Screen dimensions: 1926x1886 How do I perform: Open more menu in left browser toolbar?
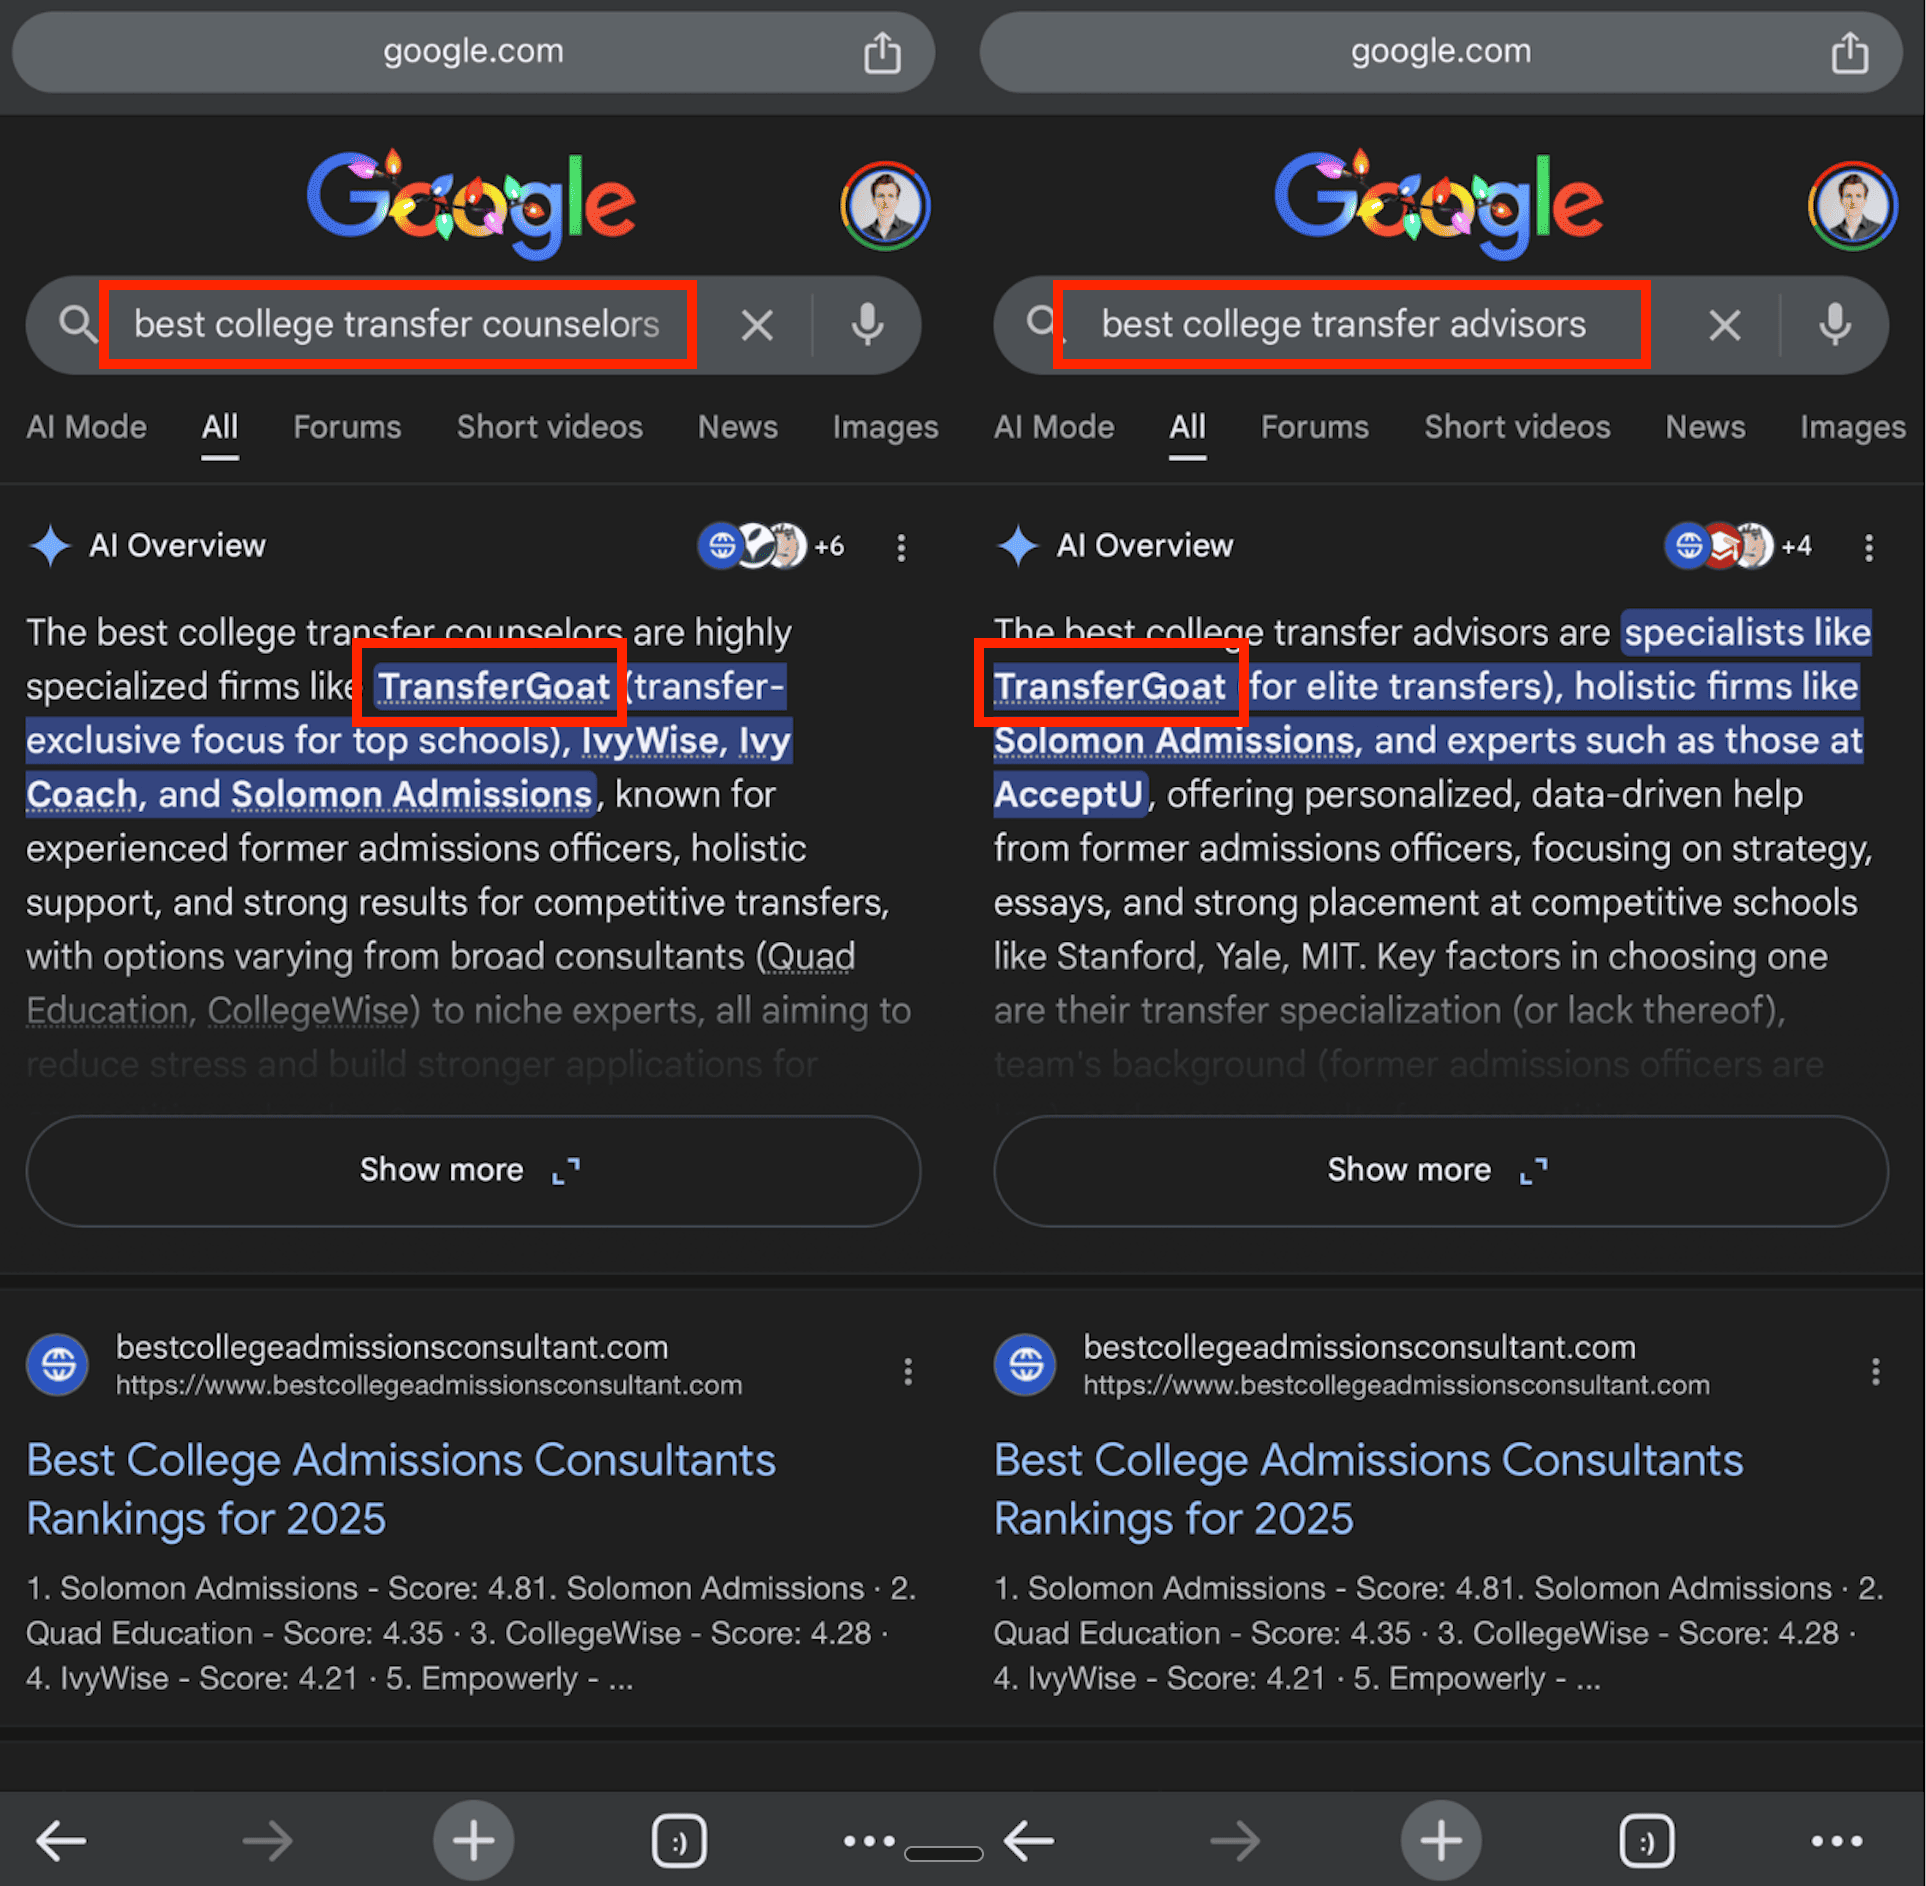tap(868, 1841)
